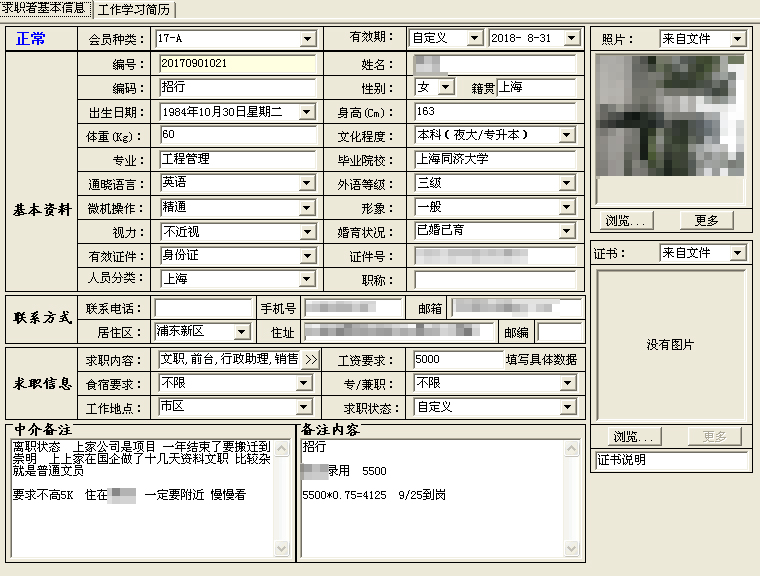Click 浏览 button under the photo
Image resolution: width=760 pixels, height=576 pixels.
(626, 221)
